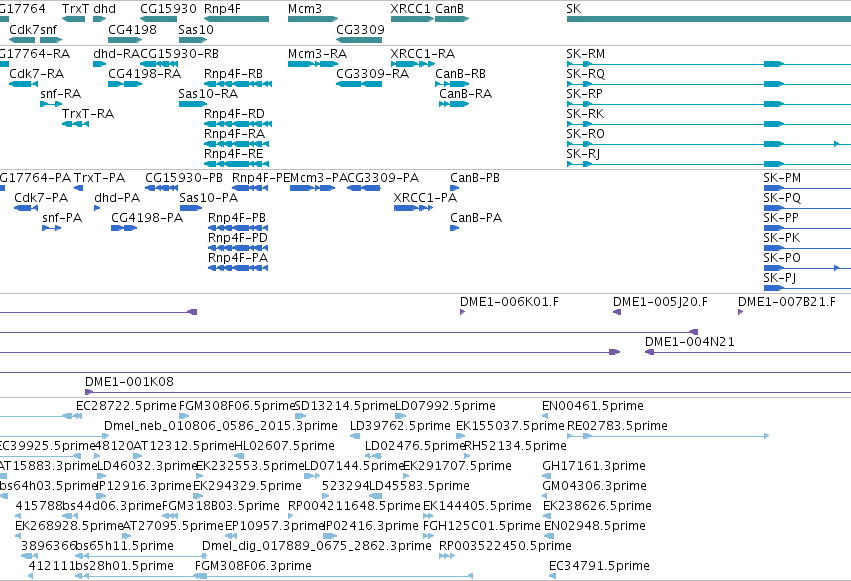The height and width of the screenshot is (581, 851).
Task: Click protein Sas10-PA
Action: (x=208, y=198)
